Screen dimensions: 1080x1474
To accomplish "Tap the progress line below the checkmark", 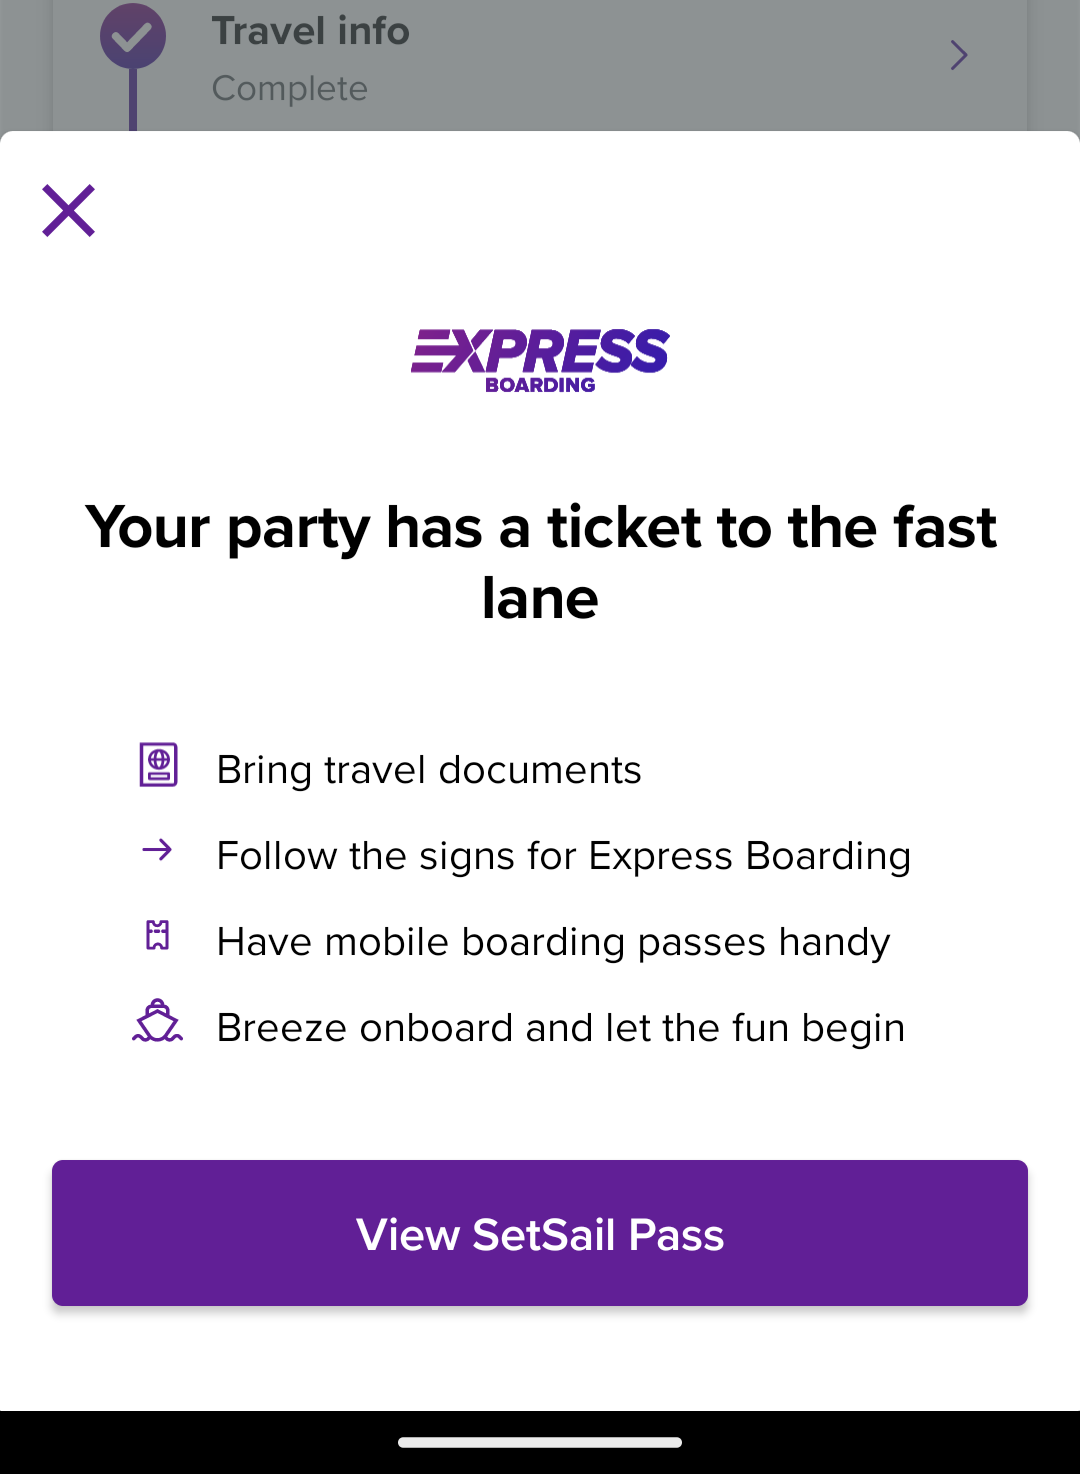I will tap(133, 100).
